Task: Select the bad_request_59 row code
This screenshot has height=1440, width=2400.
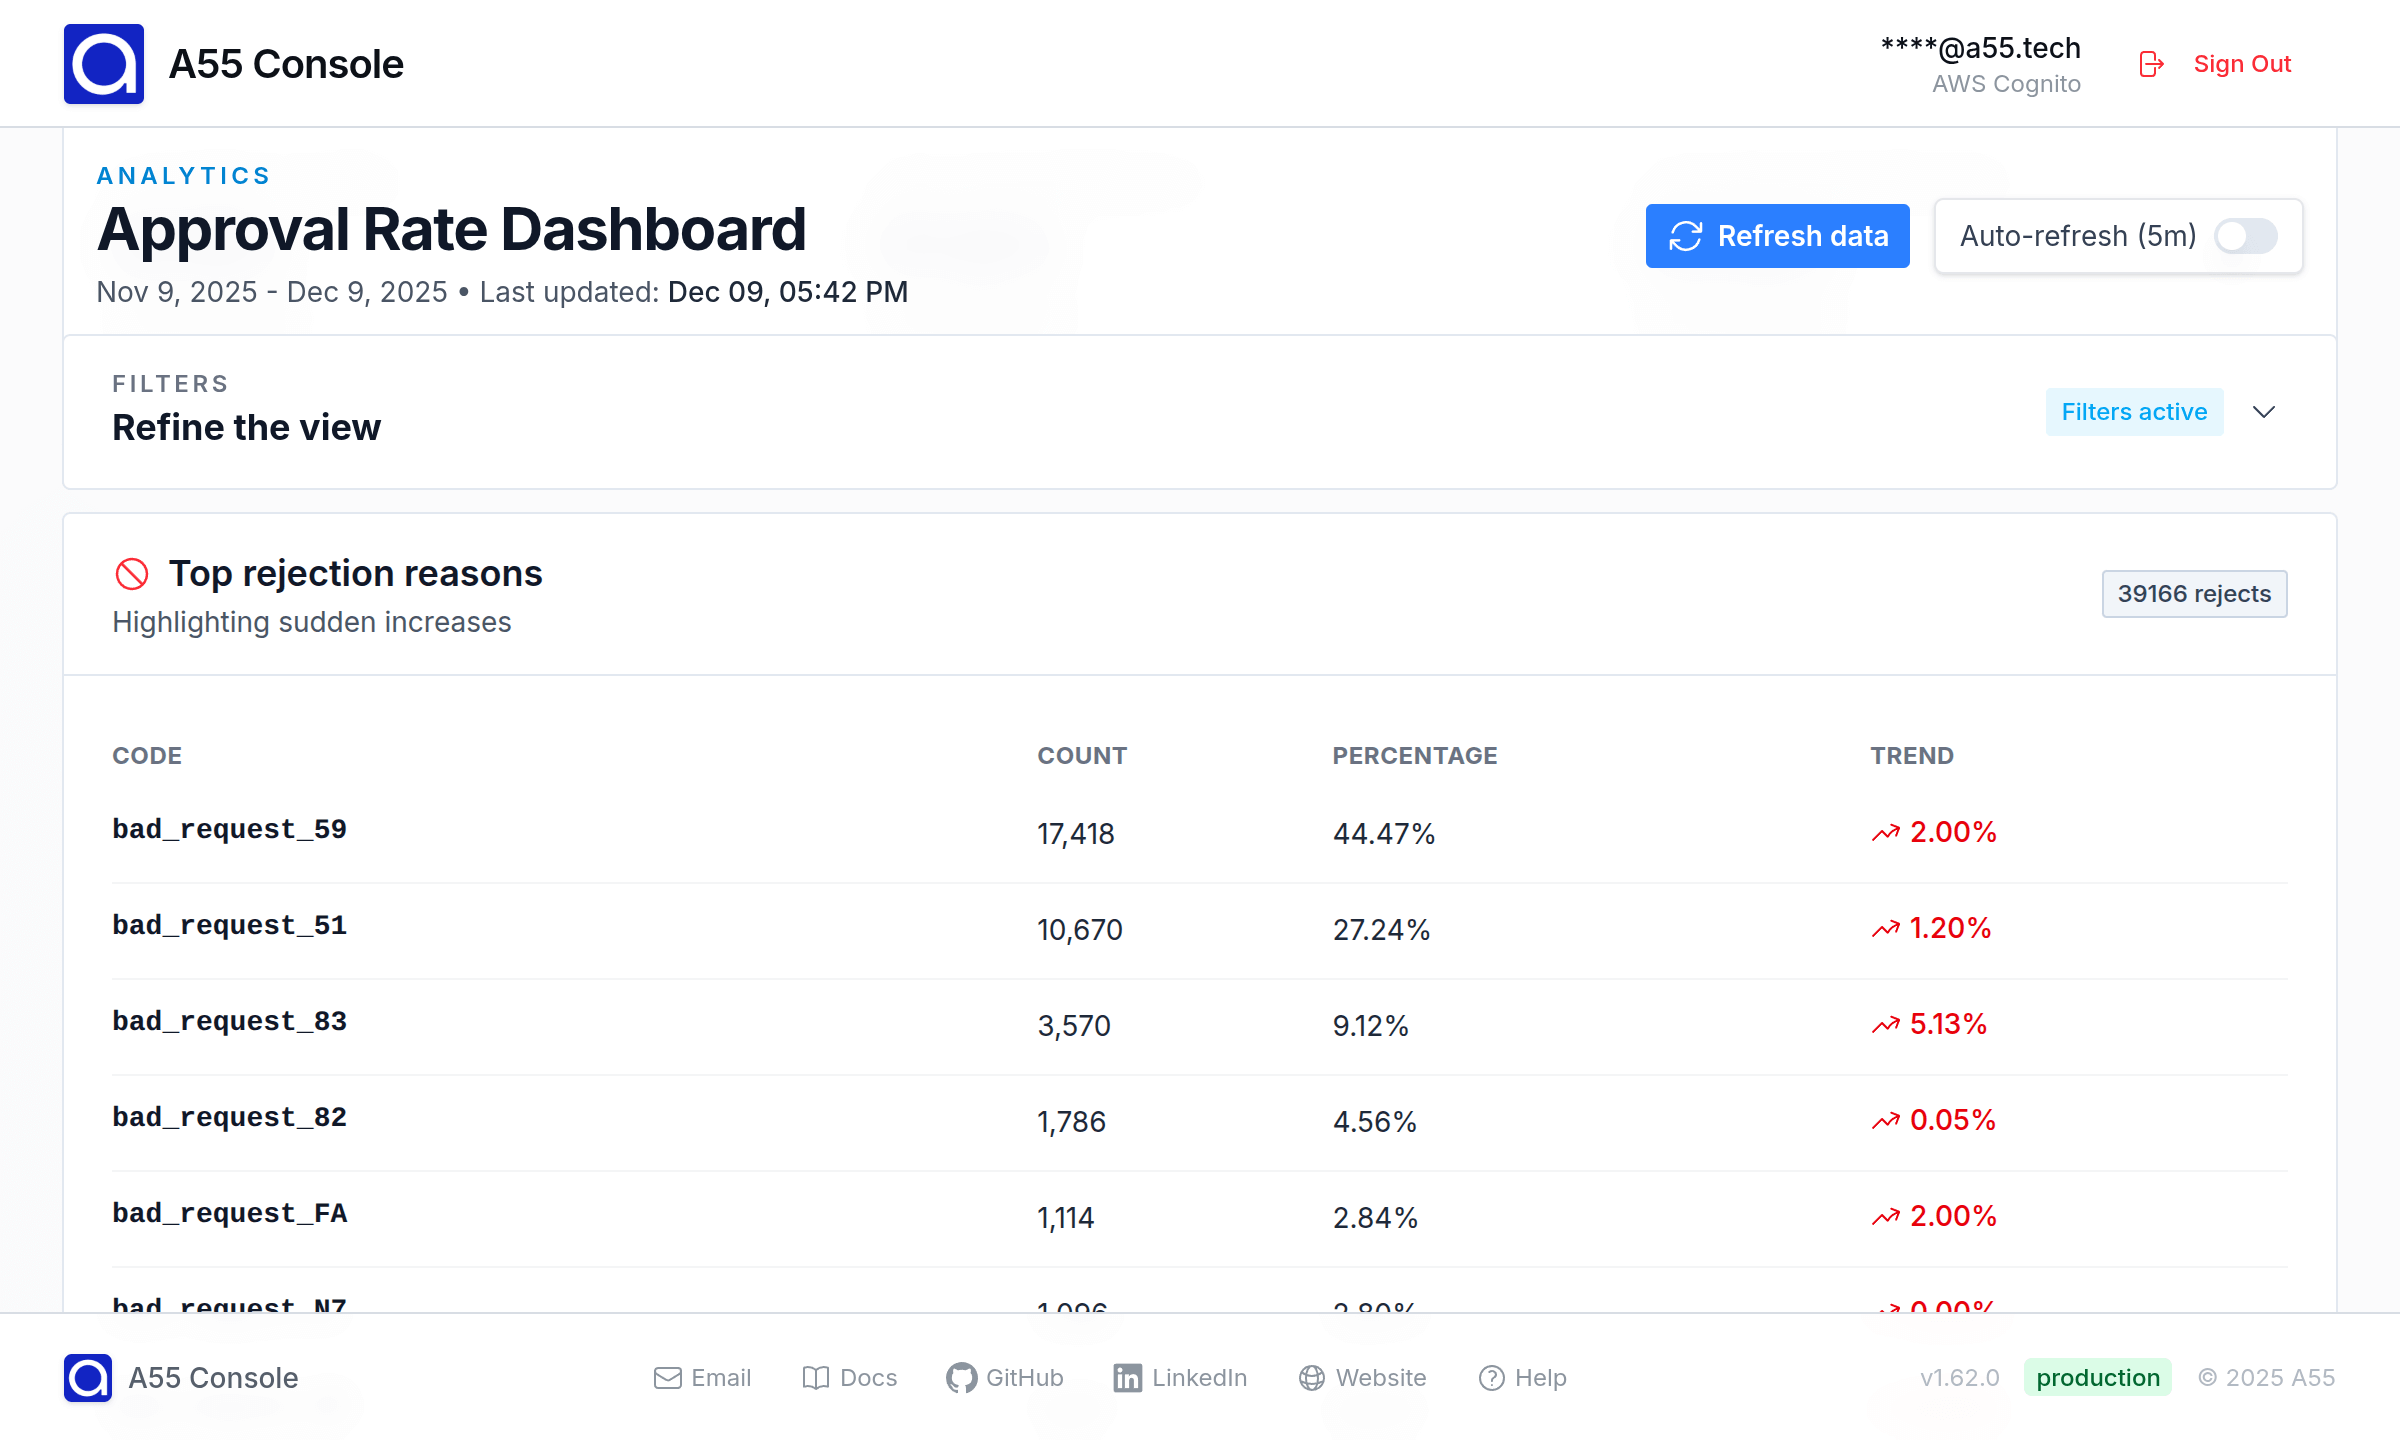Action: pos(229,829)
